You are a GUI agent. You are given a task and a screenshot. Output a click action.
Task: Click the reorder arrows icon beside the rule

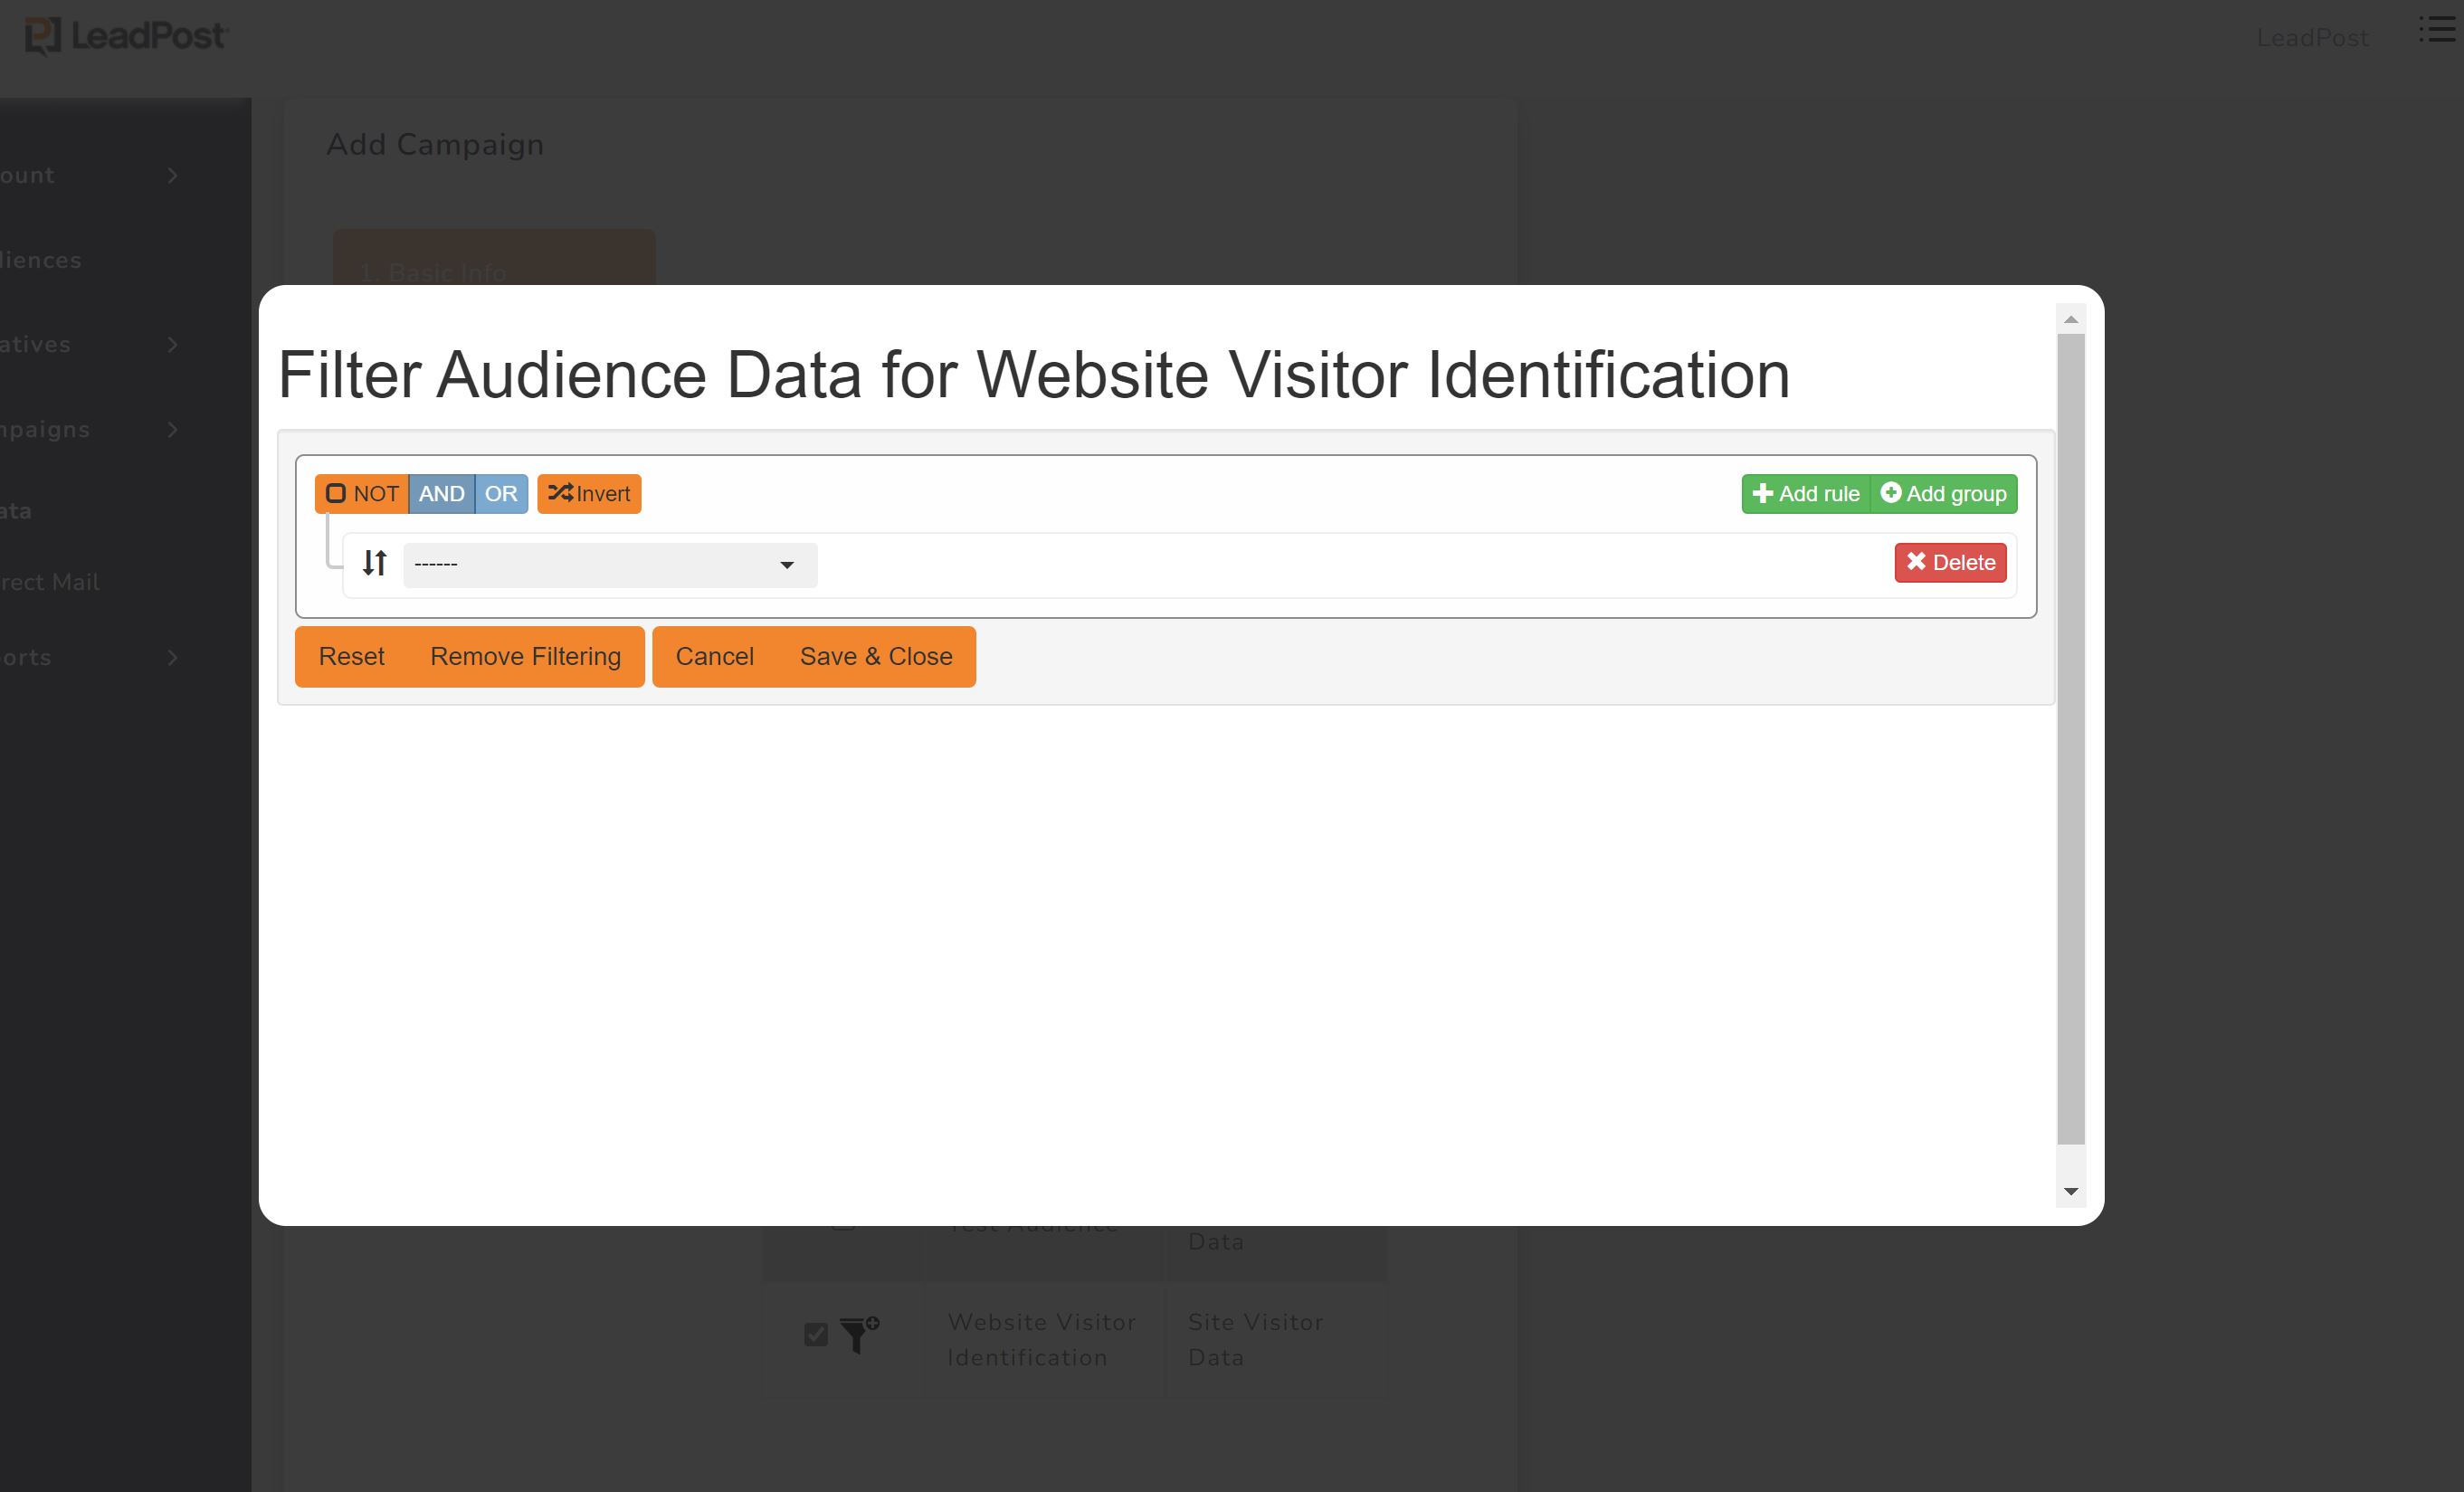[374, 564]
